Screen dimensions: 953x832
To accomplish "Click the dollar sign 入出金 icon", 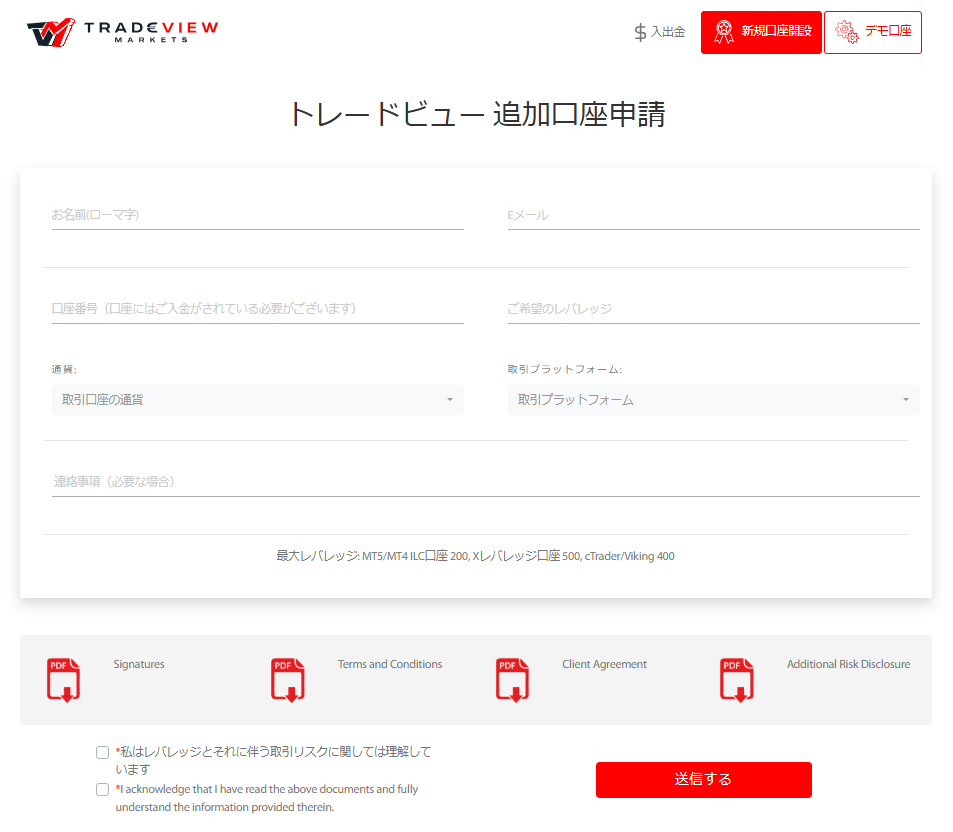I will click(640, 32).
